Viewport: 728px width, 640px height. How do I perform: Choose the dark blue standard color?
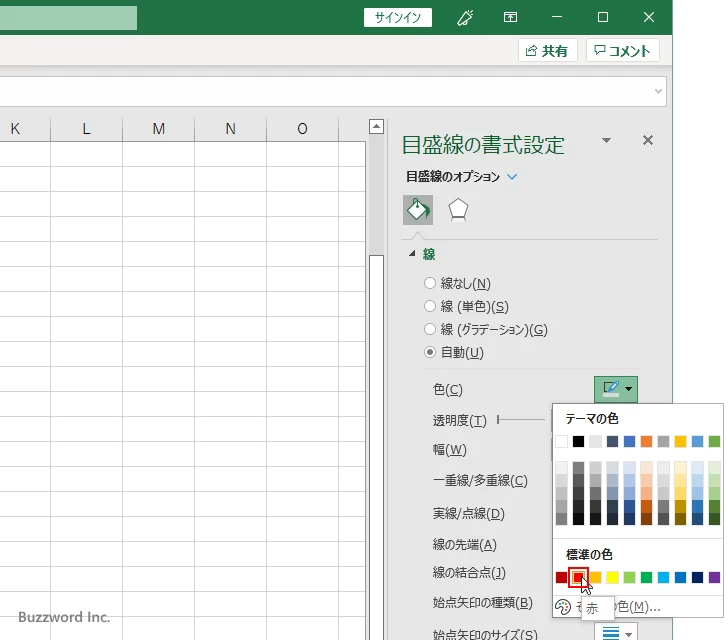tap(697, 577)
